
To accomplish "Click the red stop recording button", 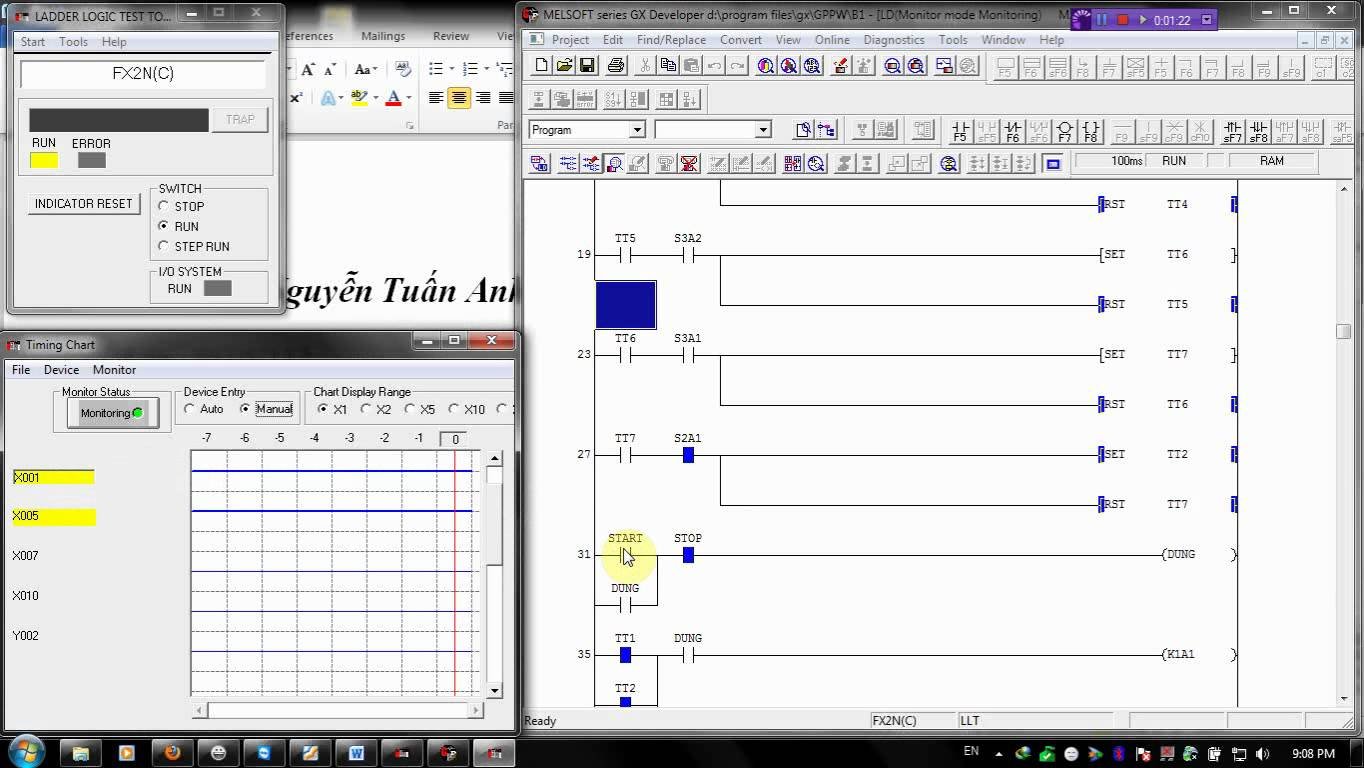I will [1122, 20].
